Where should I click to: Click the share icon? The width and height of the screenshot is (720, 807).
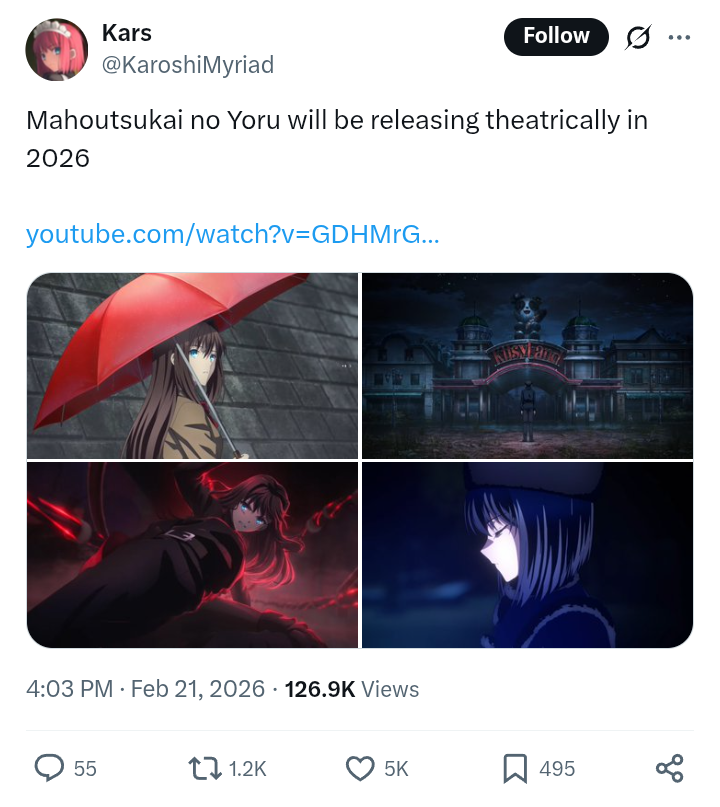coord(670,768)
